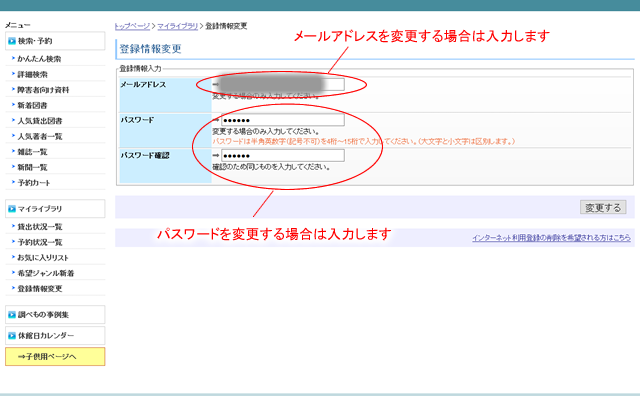The image size is (640, 396).
Task: Open 調べもの事例集 menu button
Action: point(55,315)
